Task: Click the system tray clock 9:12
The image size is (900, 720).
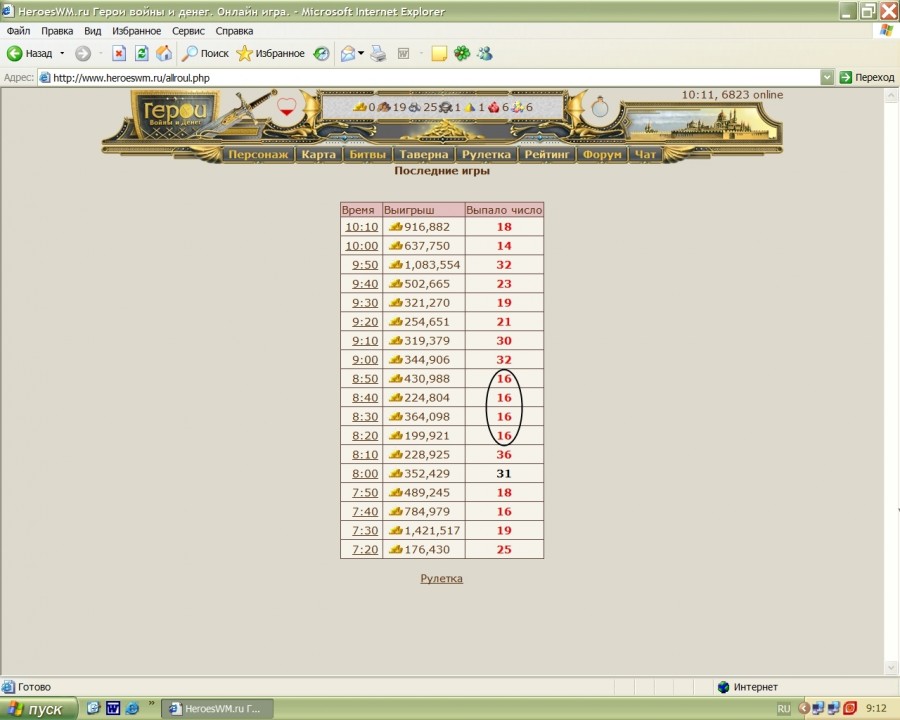Action: tap(876, 709)
